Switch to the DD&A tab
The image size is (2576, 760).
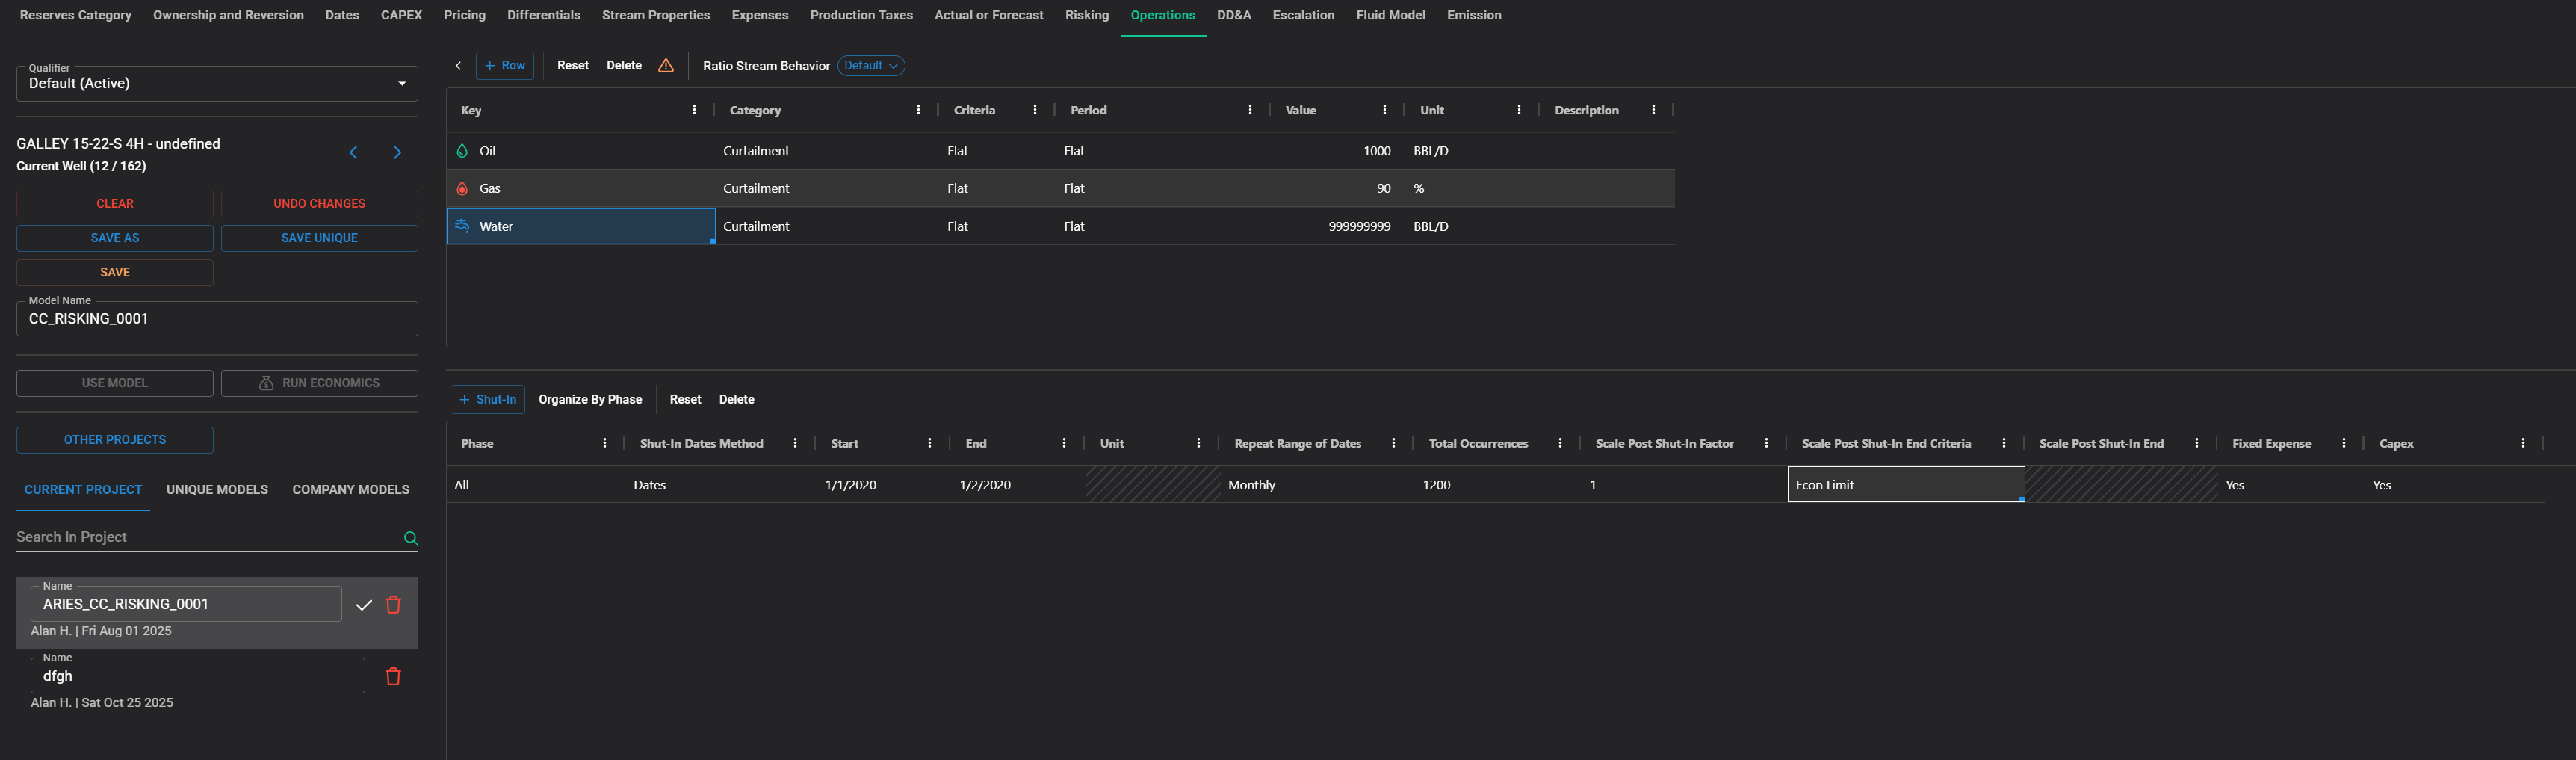coord(1233,15)
